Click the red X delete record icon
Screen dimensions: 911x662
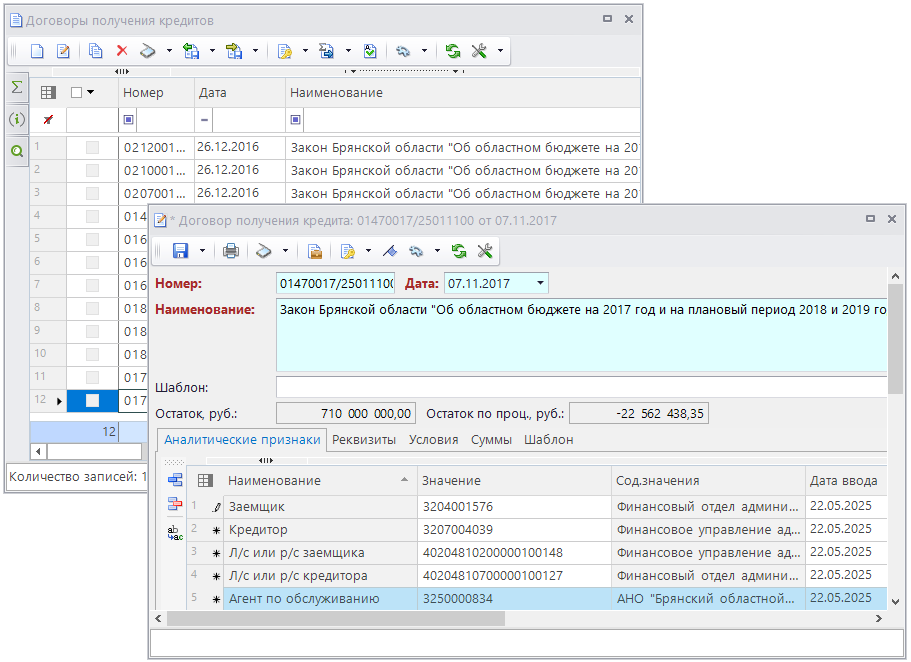pos(122,51)
